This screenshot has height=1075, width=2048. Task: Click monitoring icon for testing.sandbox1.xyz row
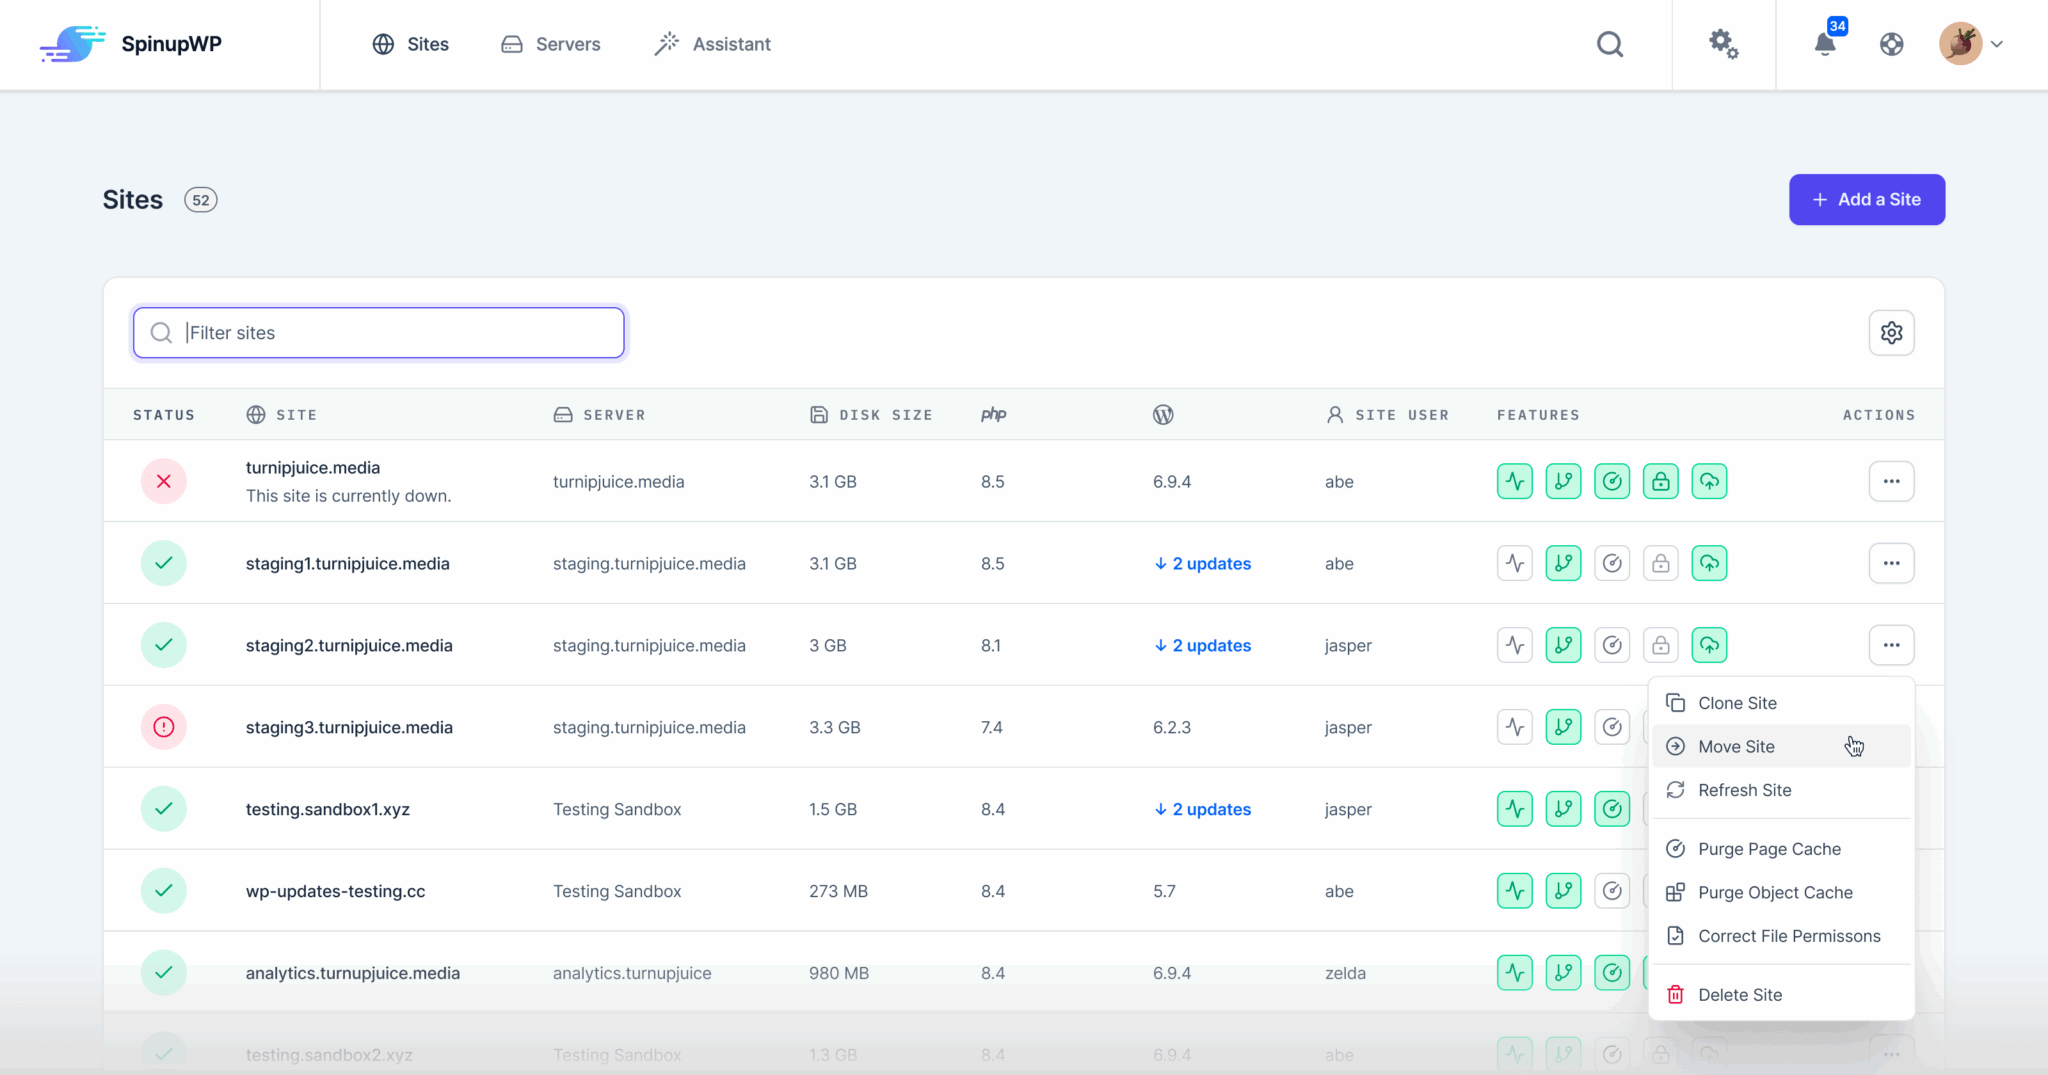click(1515, 810)
